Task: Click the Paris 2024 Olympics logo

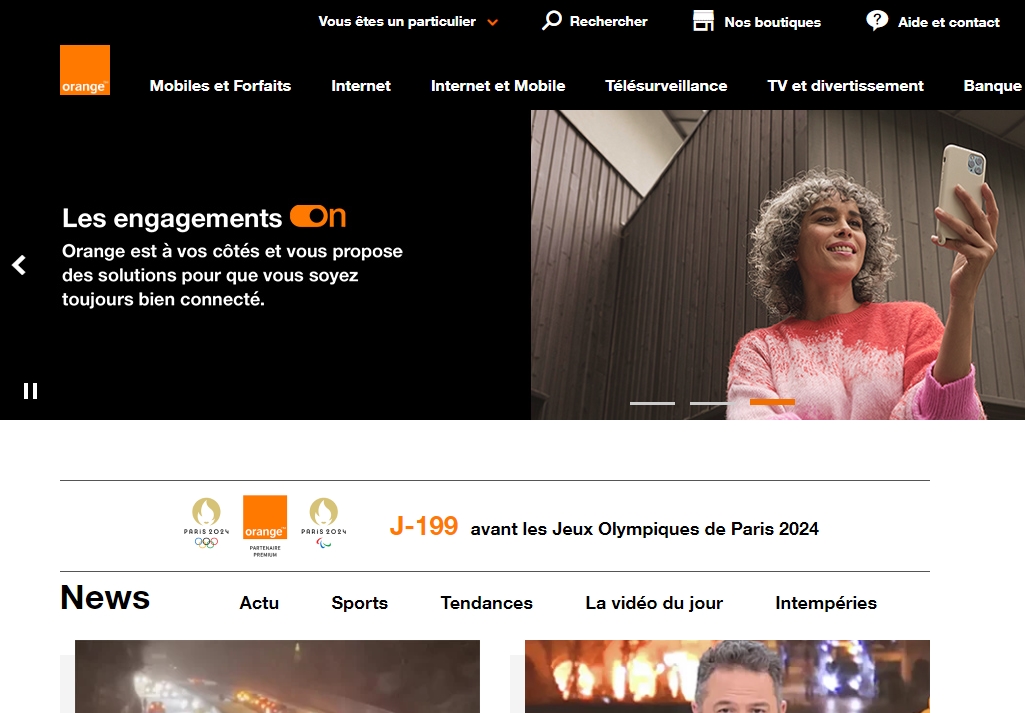Action: (x=206, y=523)
